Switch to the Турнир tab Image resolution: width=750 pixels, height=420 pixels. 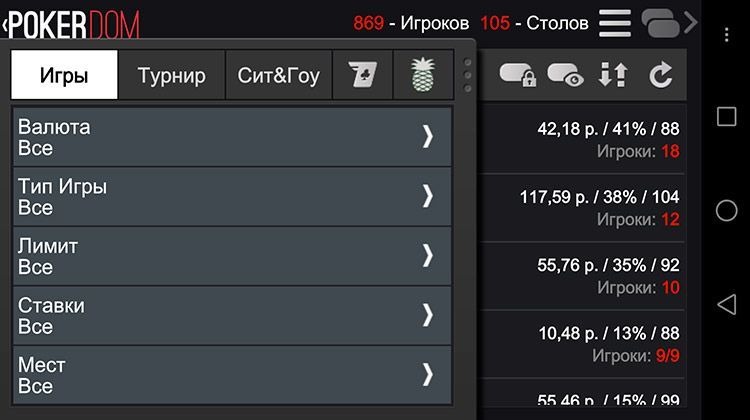click(172, 75)
